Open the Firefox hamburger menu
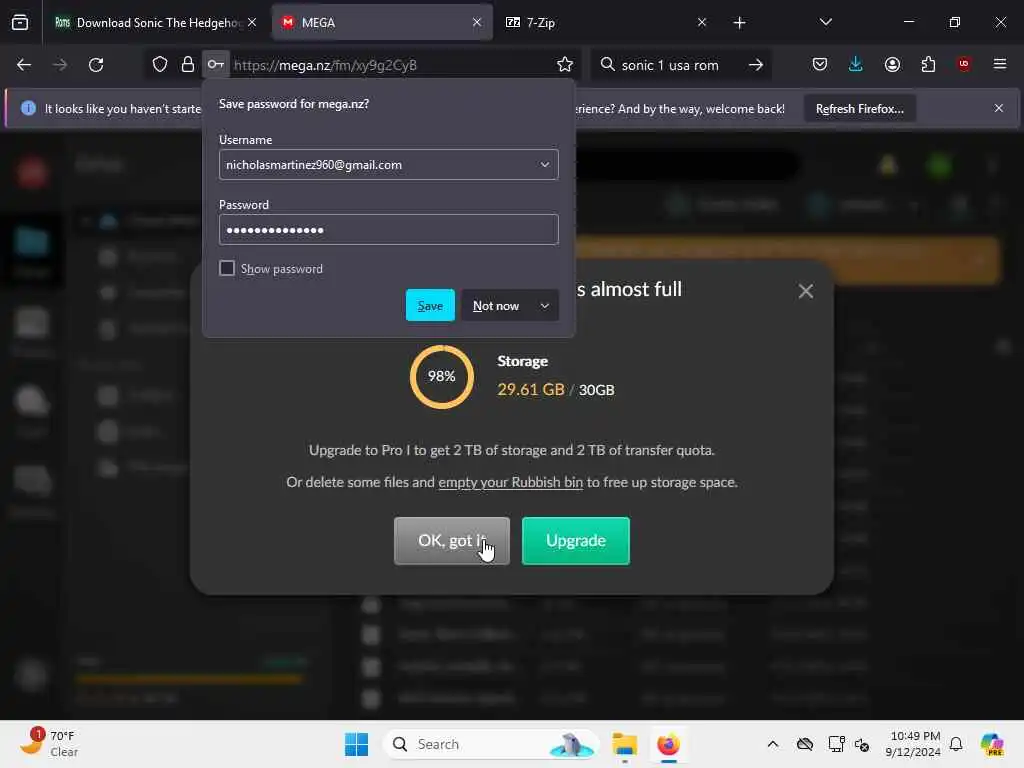 1000,64
